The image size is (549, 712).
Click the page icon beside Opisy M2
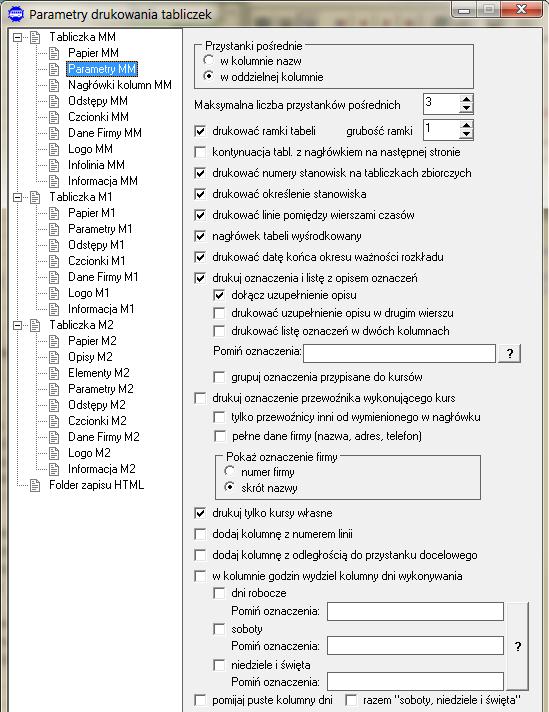point(54,357)
